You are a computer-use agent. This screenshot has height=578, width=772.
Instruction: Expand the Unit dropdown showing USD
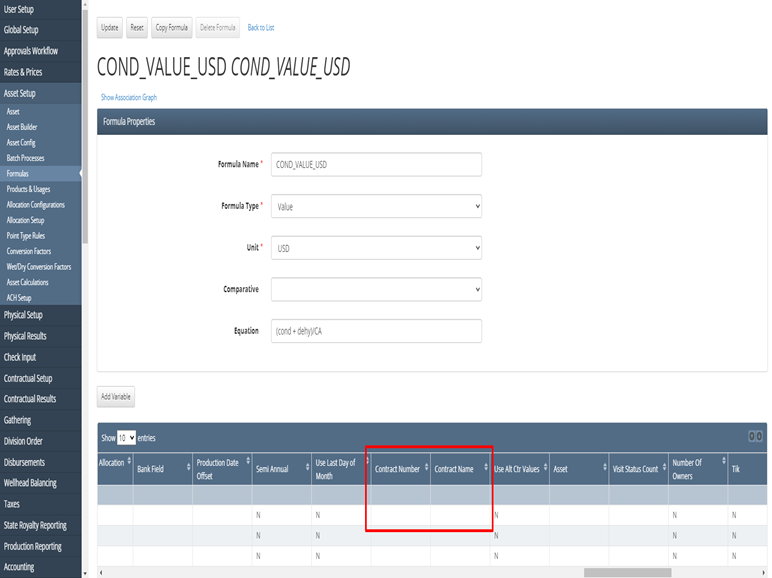tap(376, 247)
